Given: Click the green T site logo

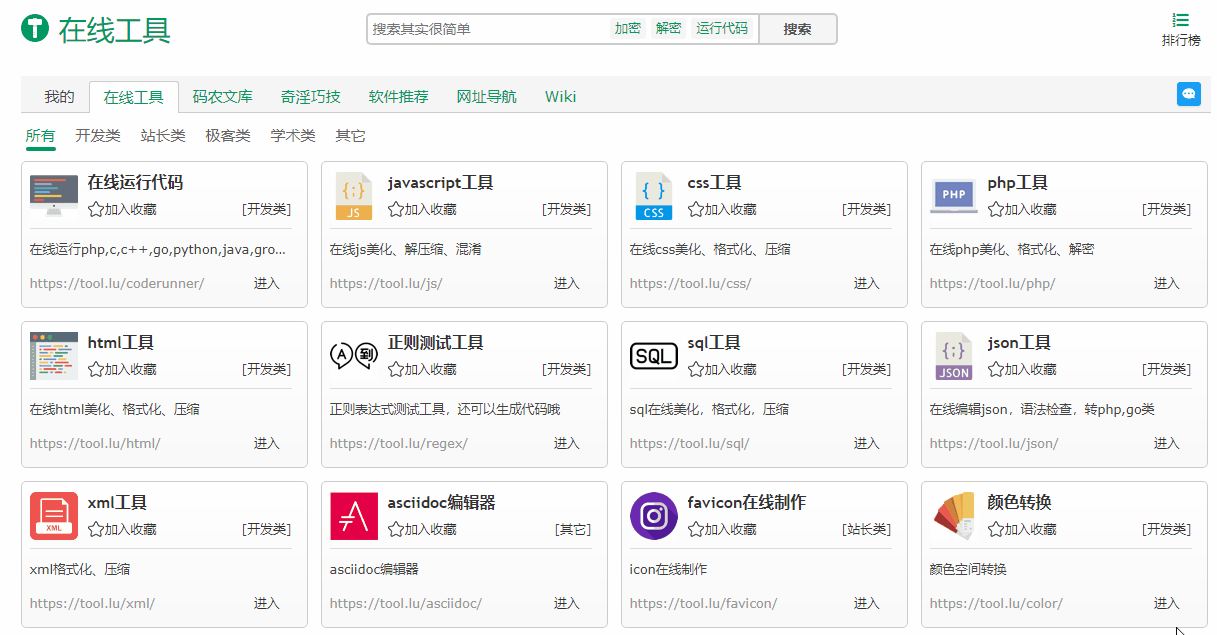Looking at the screenshot, I should 35,29.
